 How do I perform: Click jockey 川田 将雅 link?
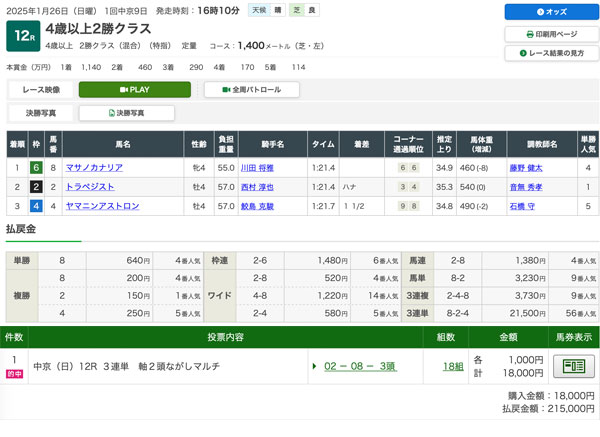pyautogui.click(x=256, y=168)
